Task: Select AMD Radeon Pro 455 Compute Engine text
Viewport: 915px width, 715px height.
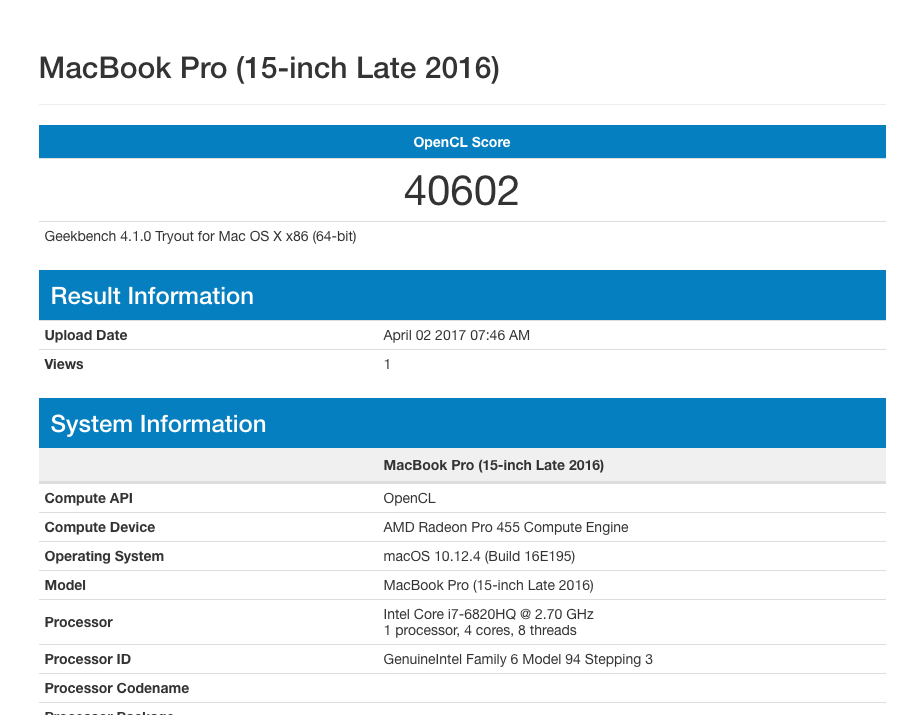Action: tap(506, 527)
